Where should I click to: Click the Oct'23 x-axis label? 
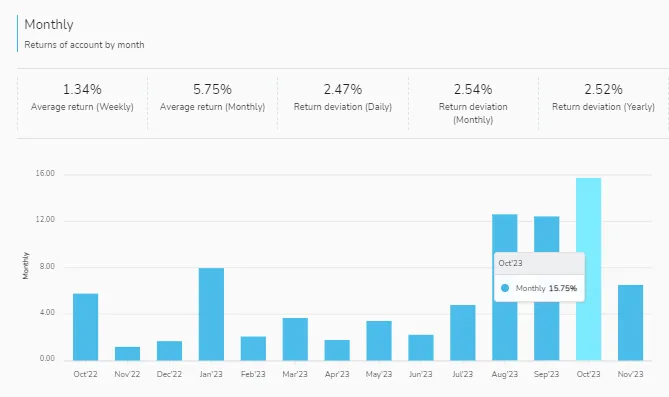588,374
